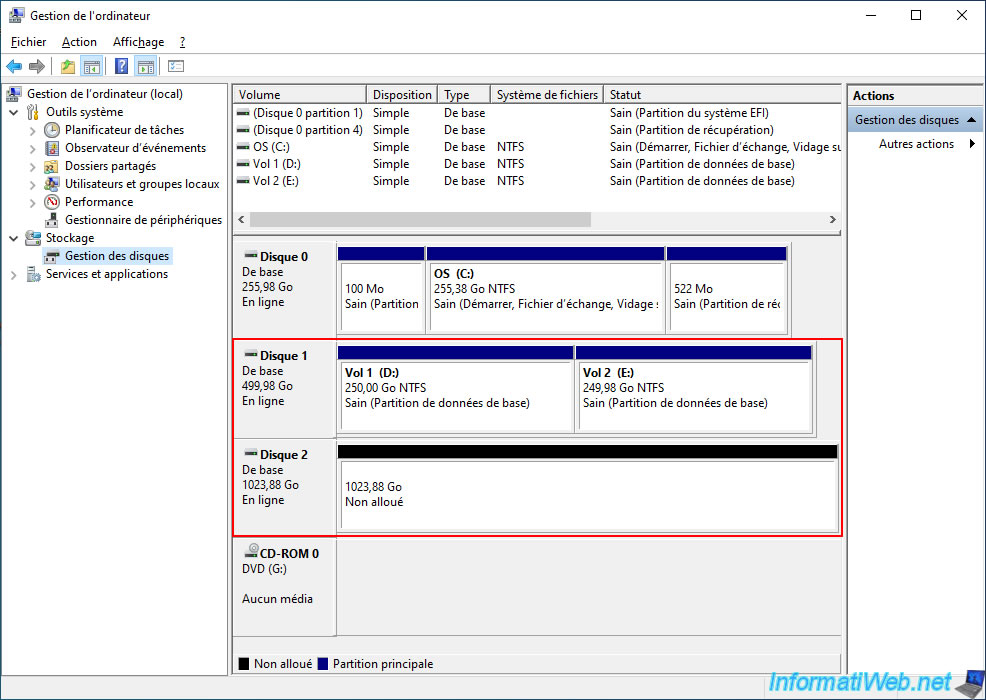
Task: Click the Planificateur de tâches clock icon
Action: click(53, 130)
